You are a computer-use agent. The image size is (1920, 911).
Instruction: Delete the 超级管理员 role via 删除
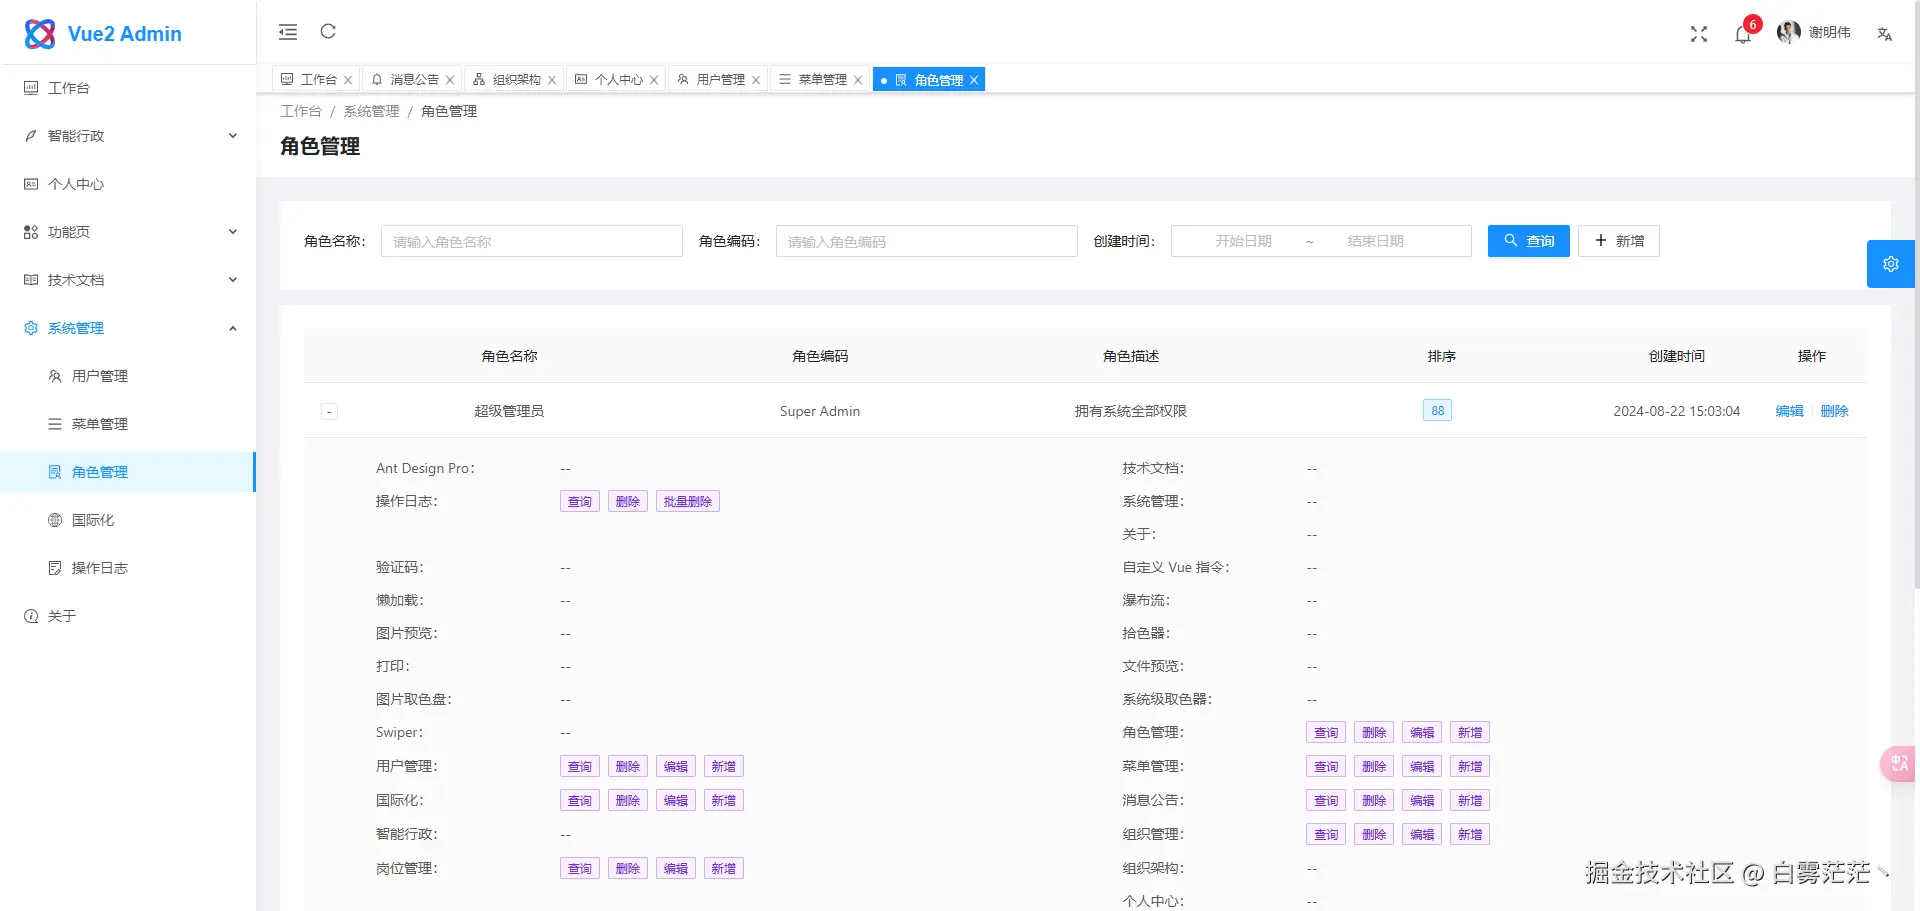click(1834, 411)
